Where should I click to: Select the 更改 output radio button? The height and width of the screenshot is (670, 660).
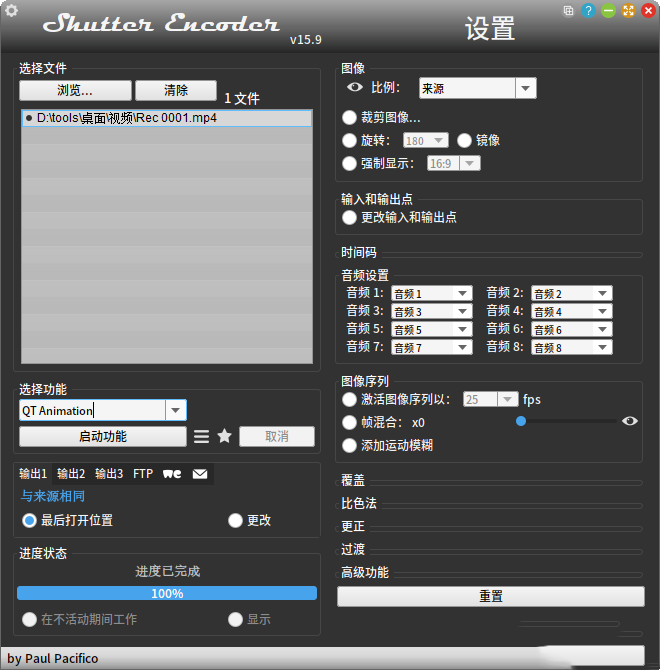[x=235, y=520]
